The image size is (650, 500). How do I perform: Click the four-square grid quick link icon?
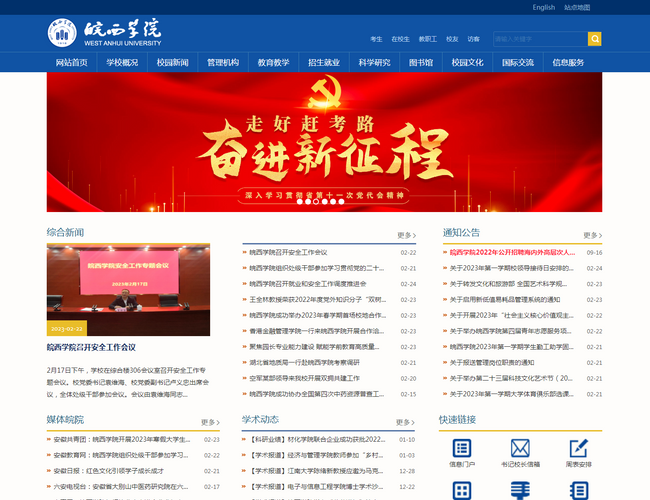(462, 491)
